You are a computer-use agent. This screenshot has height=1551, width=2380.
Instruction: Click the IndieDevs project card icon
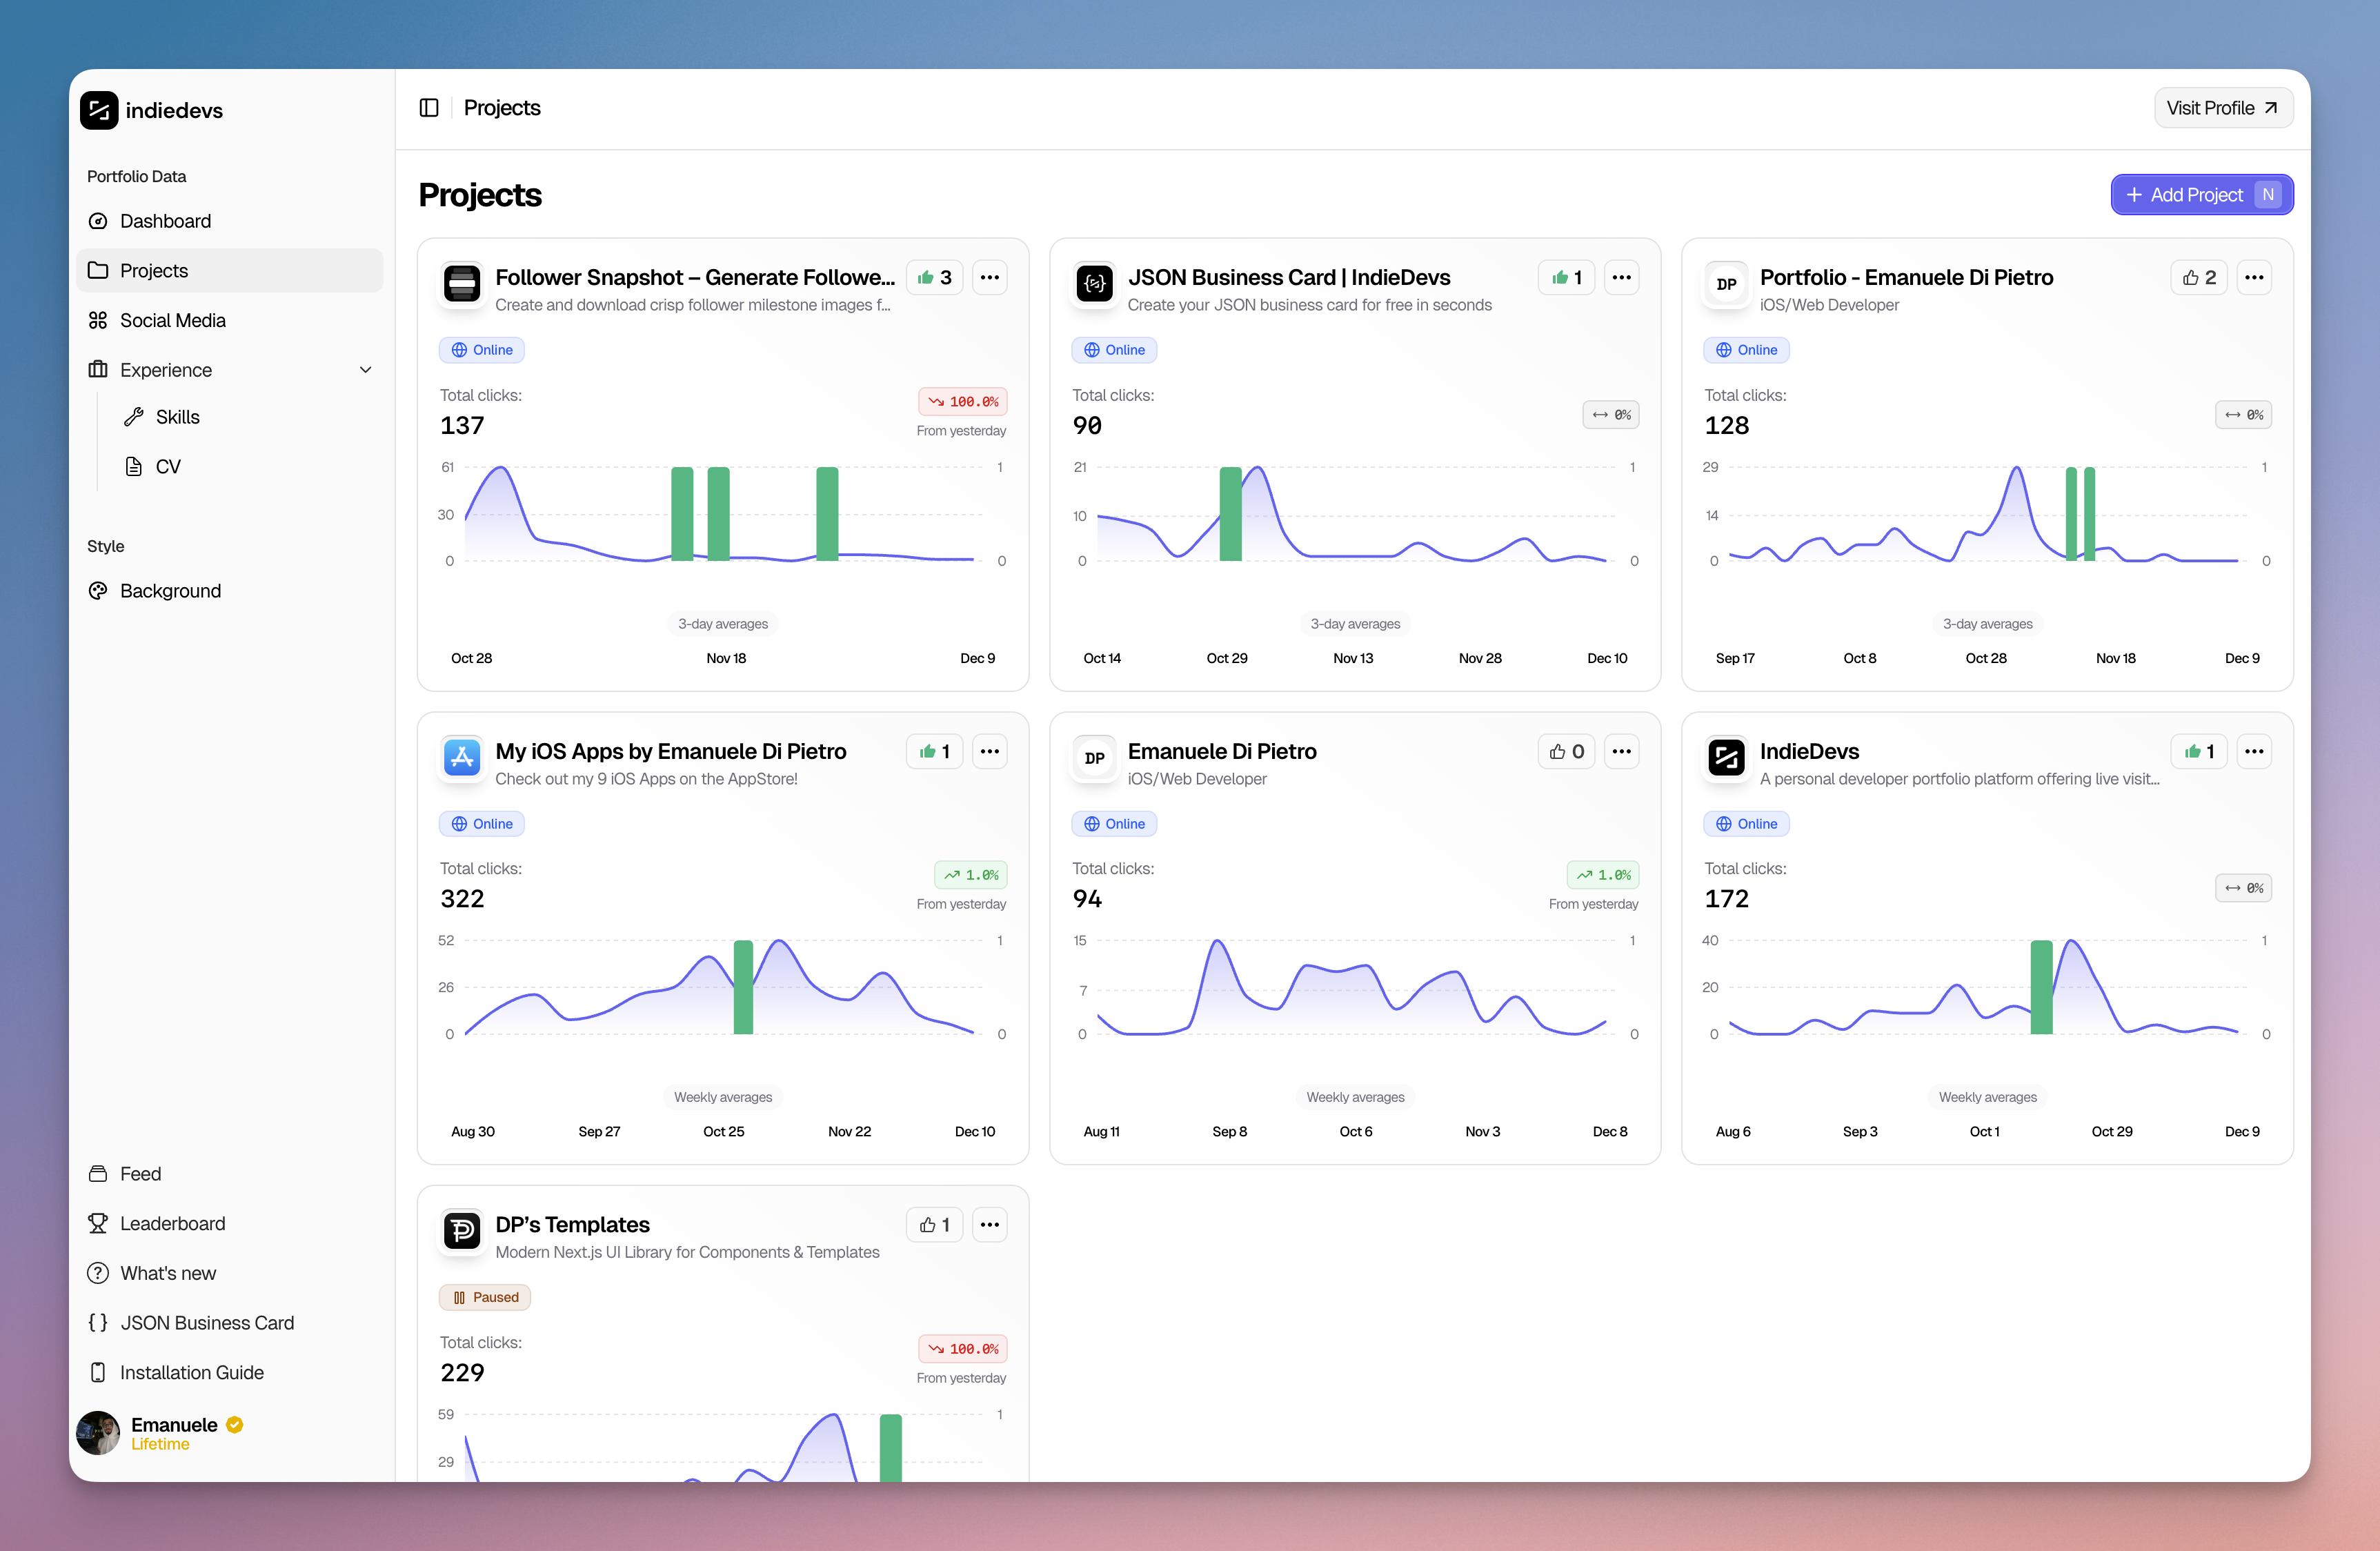[1726, 758]
